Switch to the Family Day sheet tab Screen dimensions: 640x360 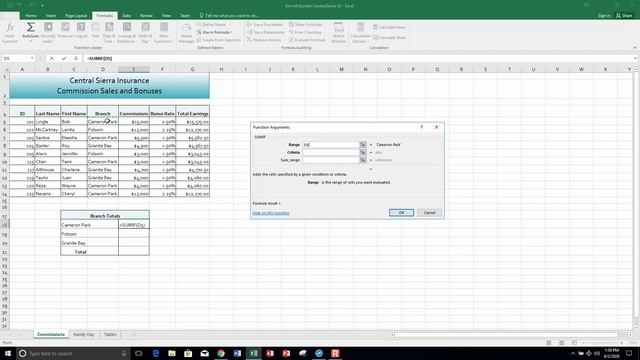84,334
